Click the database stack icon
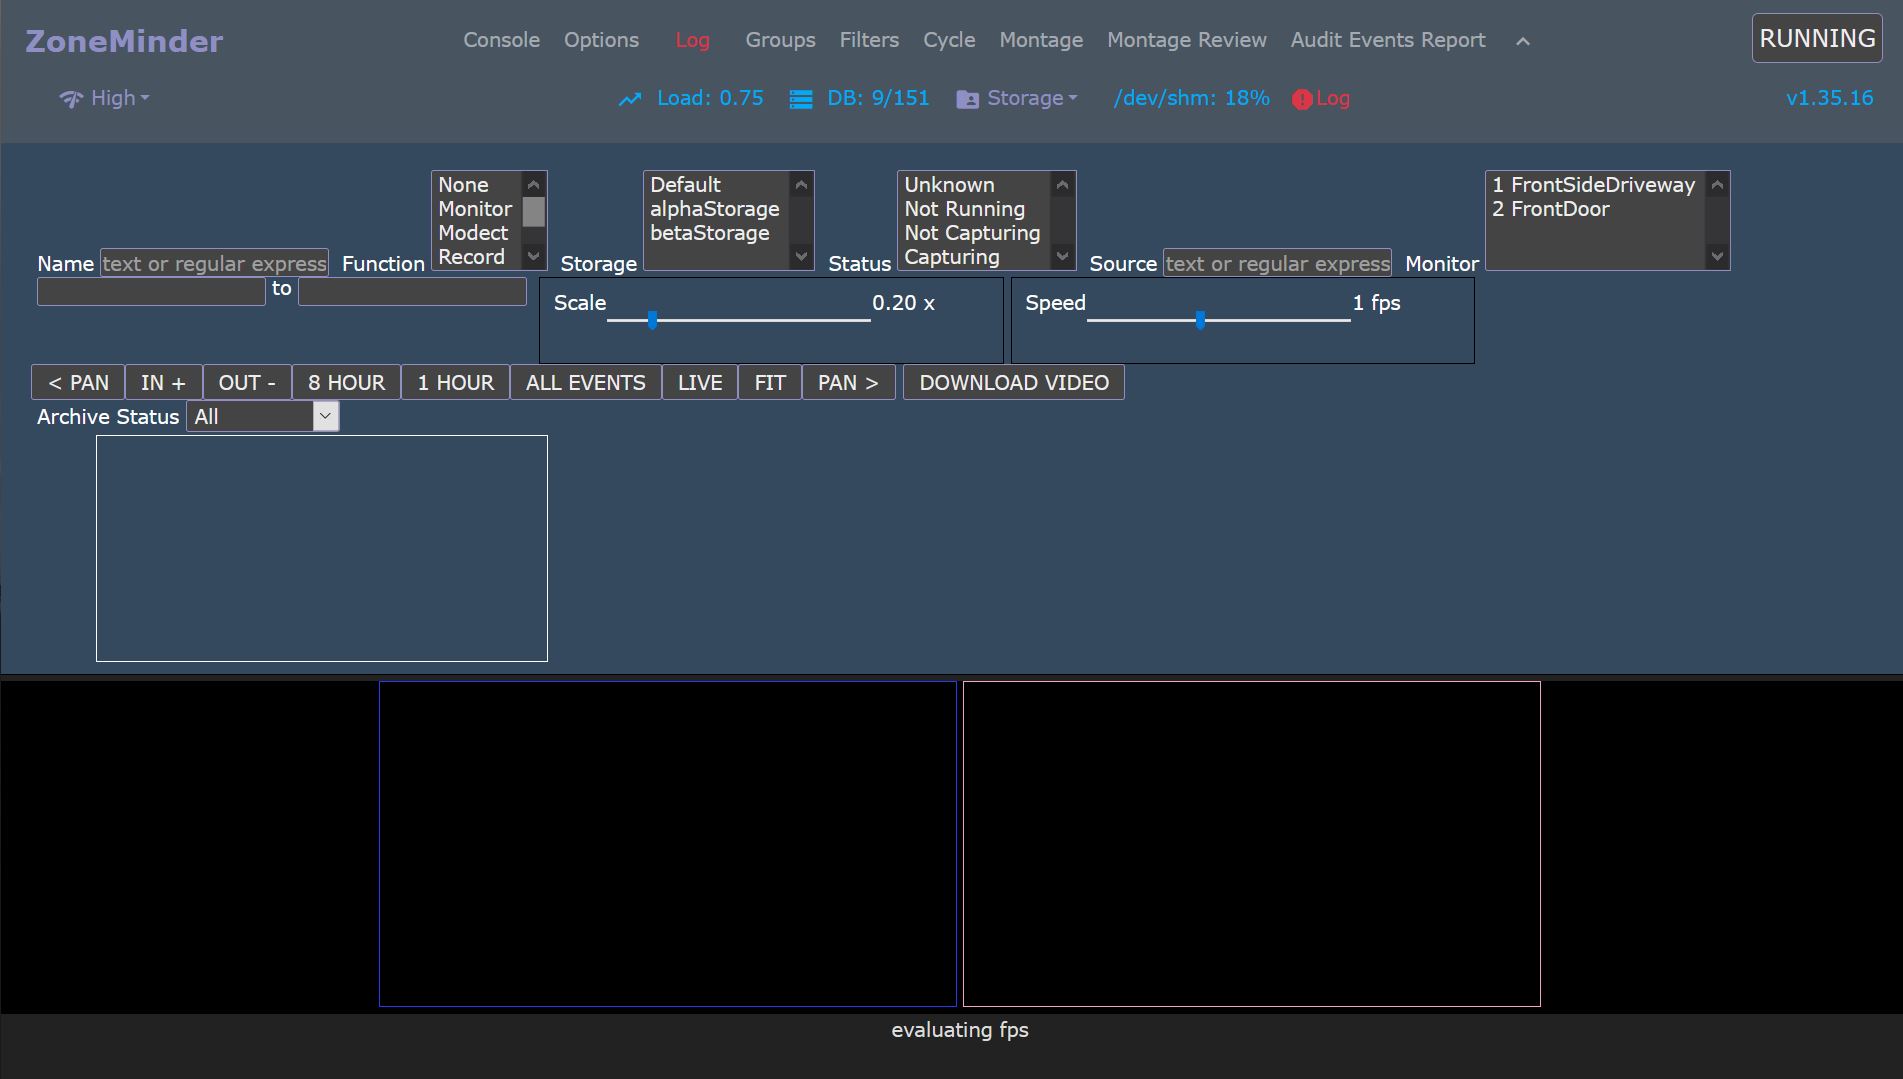The image size is (1903, 1079). [801, 99]
